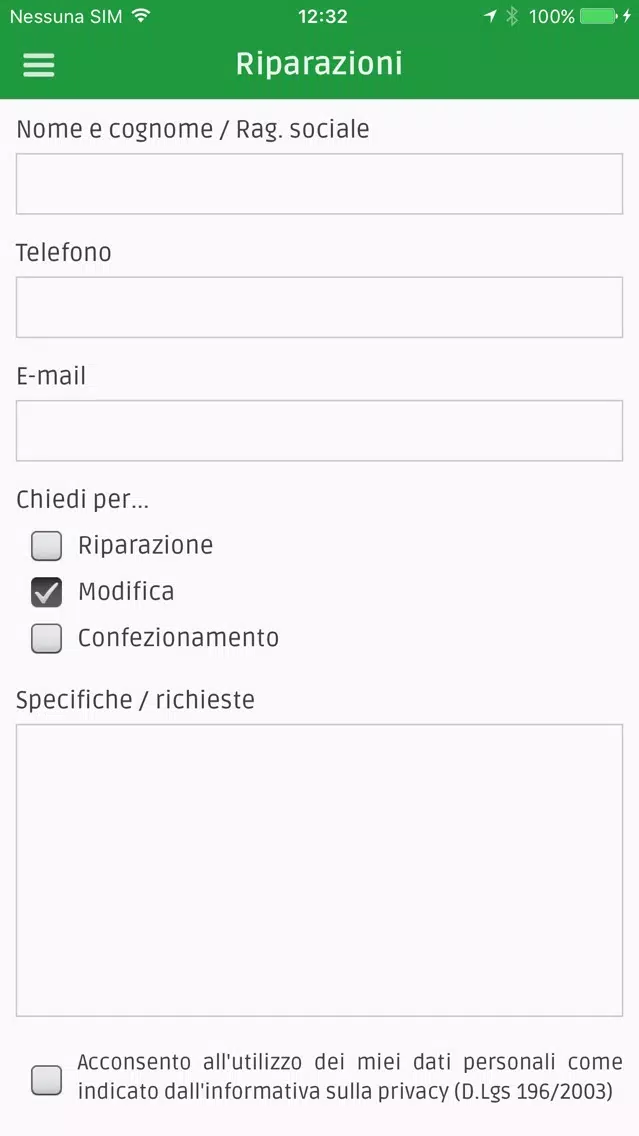Open the hamburger menu

pyautogui.click(x=38, y=64)
